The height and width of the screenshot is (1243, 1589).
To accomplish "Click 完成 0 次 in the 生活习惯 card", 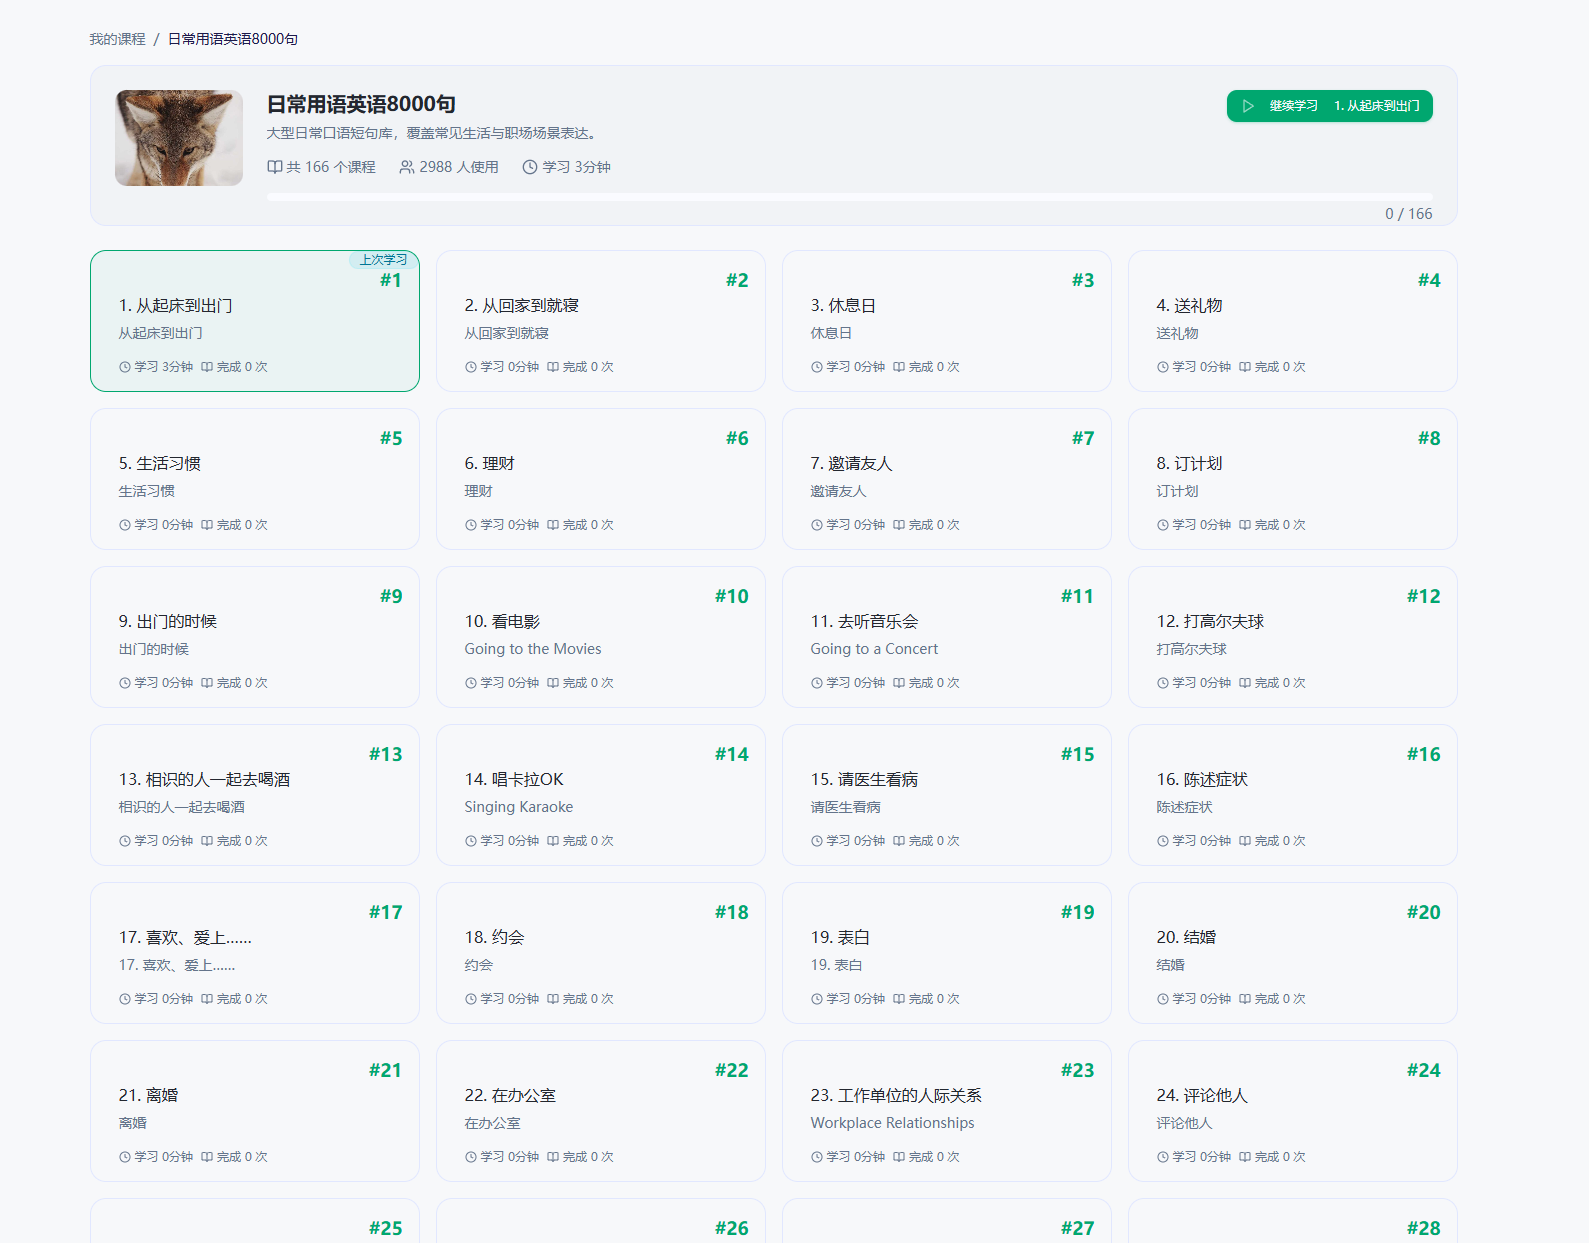I will (x=242, y=525).
